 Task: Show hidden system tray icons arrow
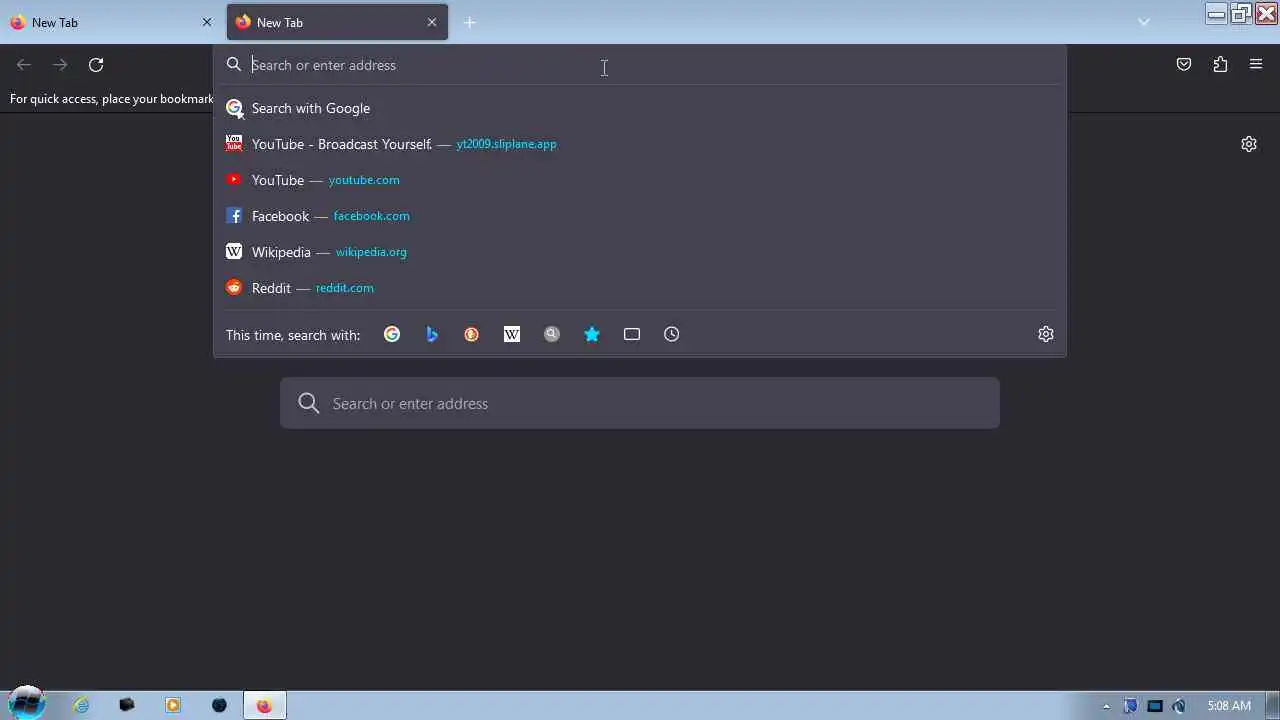click(1106, 706)
